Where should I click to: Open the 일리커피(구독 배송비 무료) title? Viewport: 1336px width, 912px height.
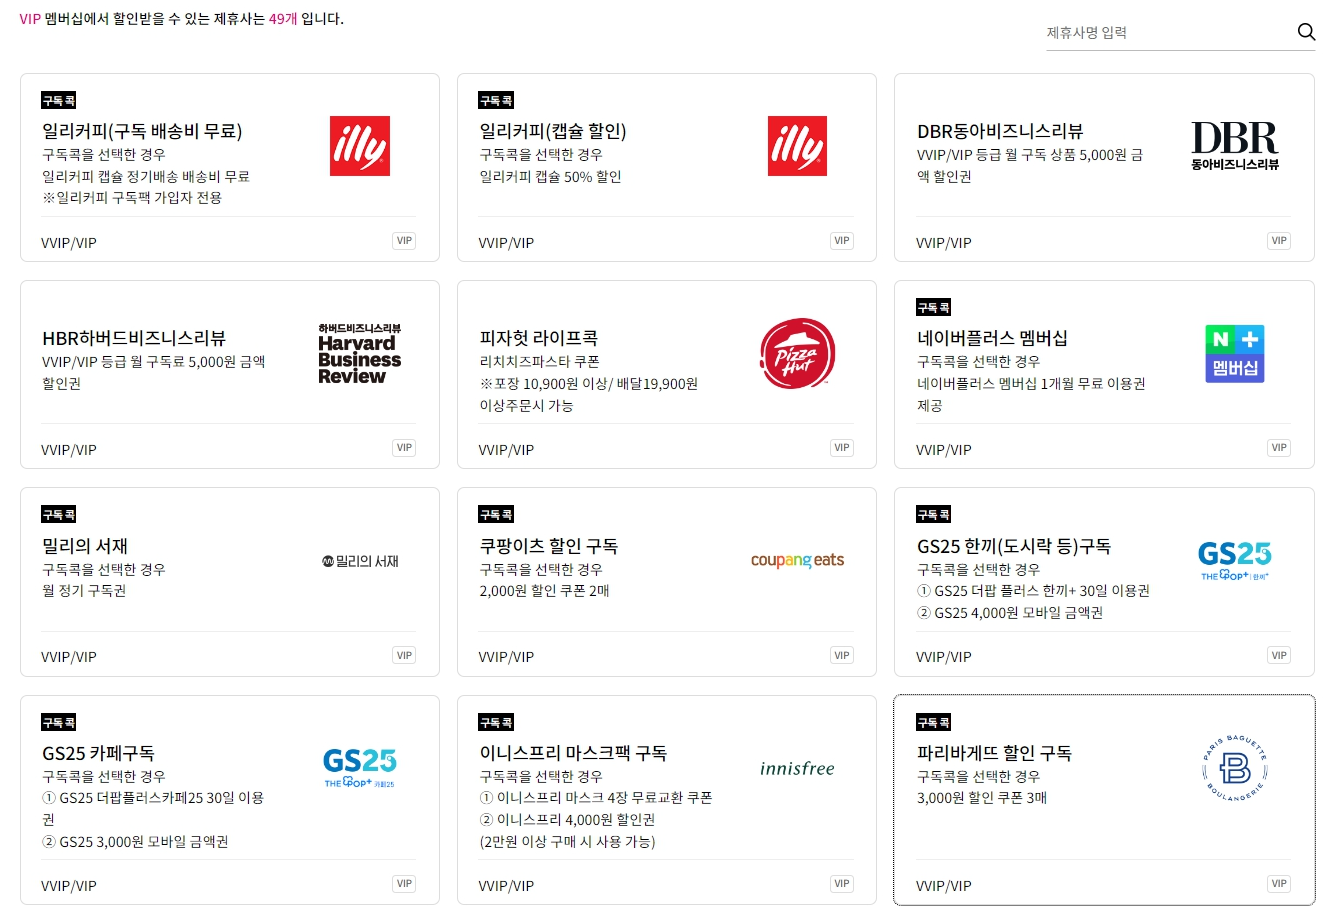[x=142, y=131]
